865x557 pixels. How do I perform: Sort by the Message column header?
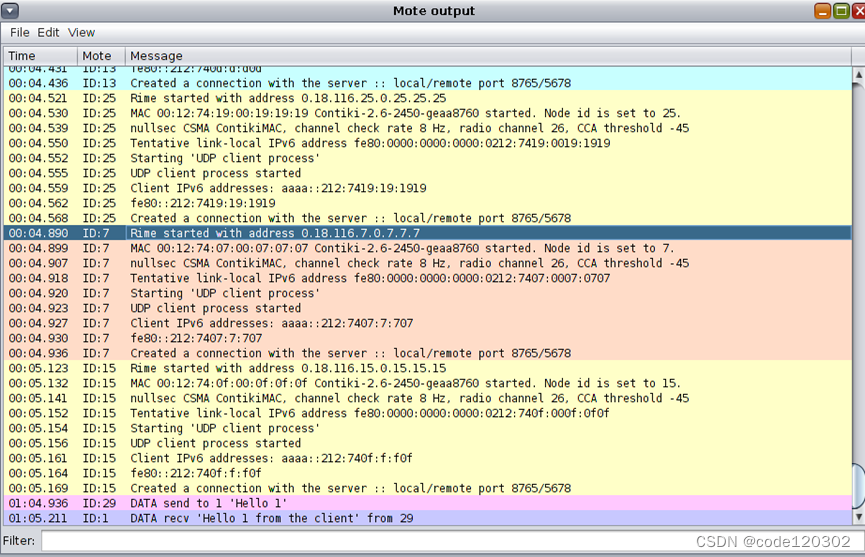(488, 56)
